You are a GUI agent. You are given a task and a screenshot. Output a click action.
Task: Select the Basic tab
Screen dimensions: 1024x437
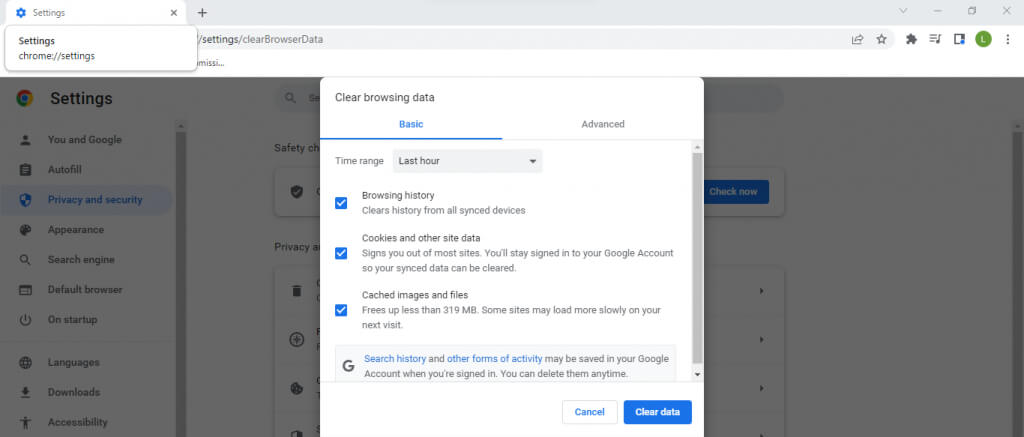[411, 124]
